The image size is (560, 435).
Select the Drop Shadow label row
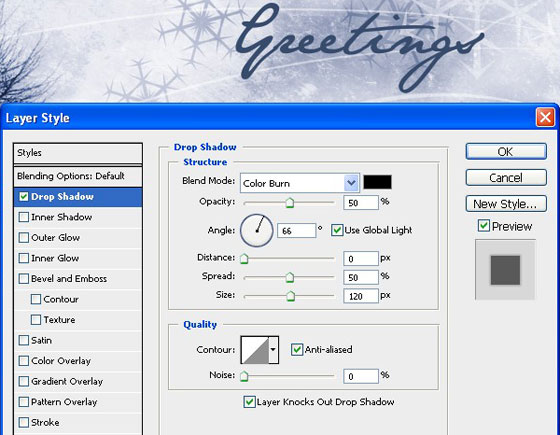(x=78, y=197)
